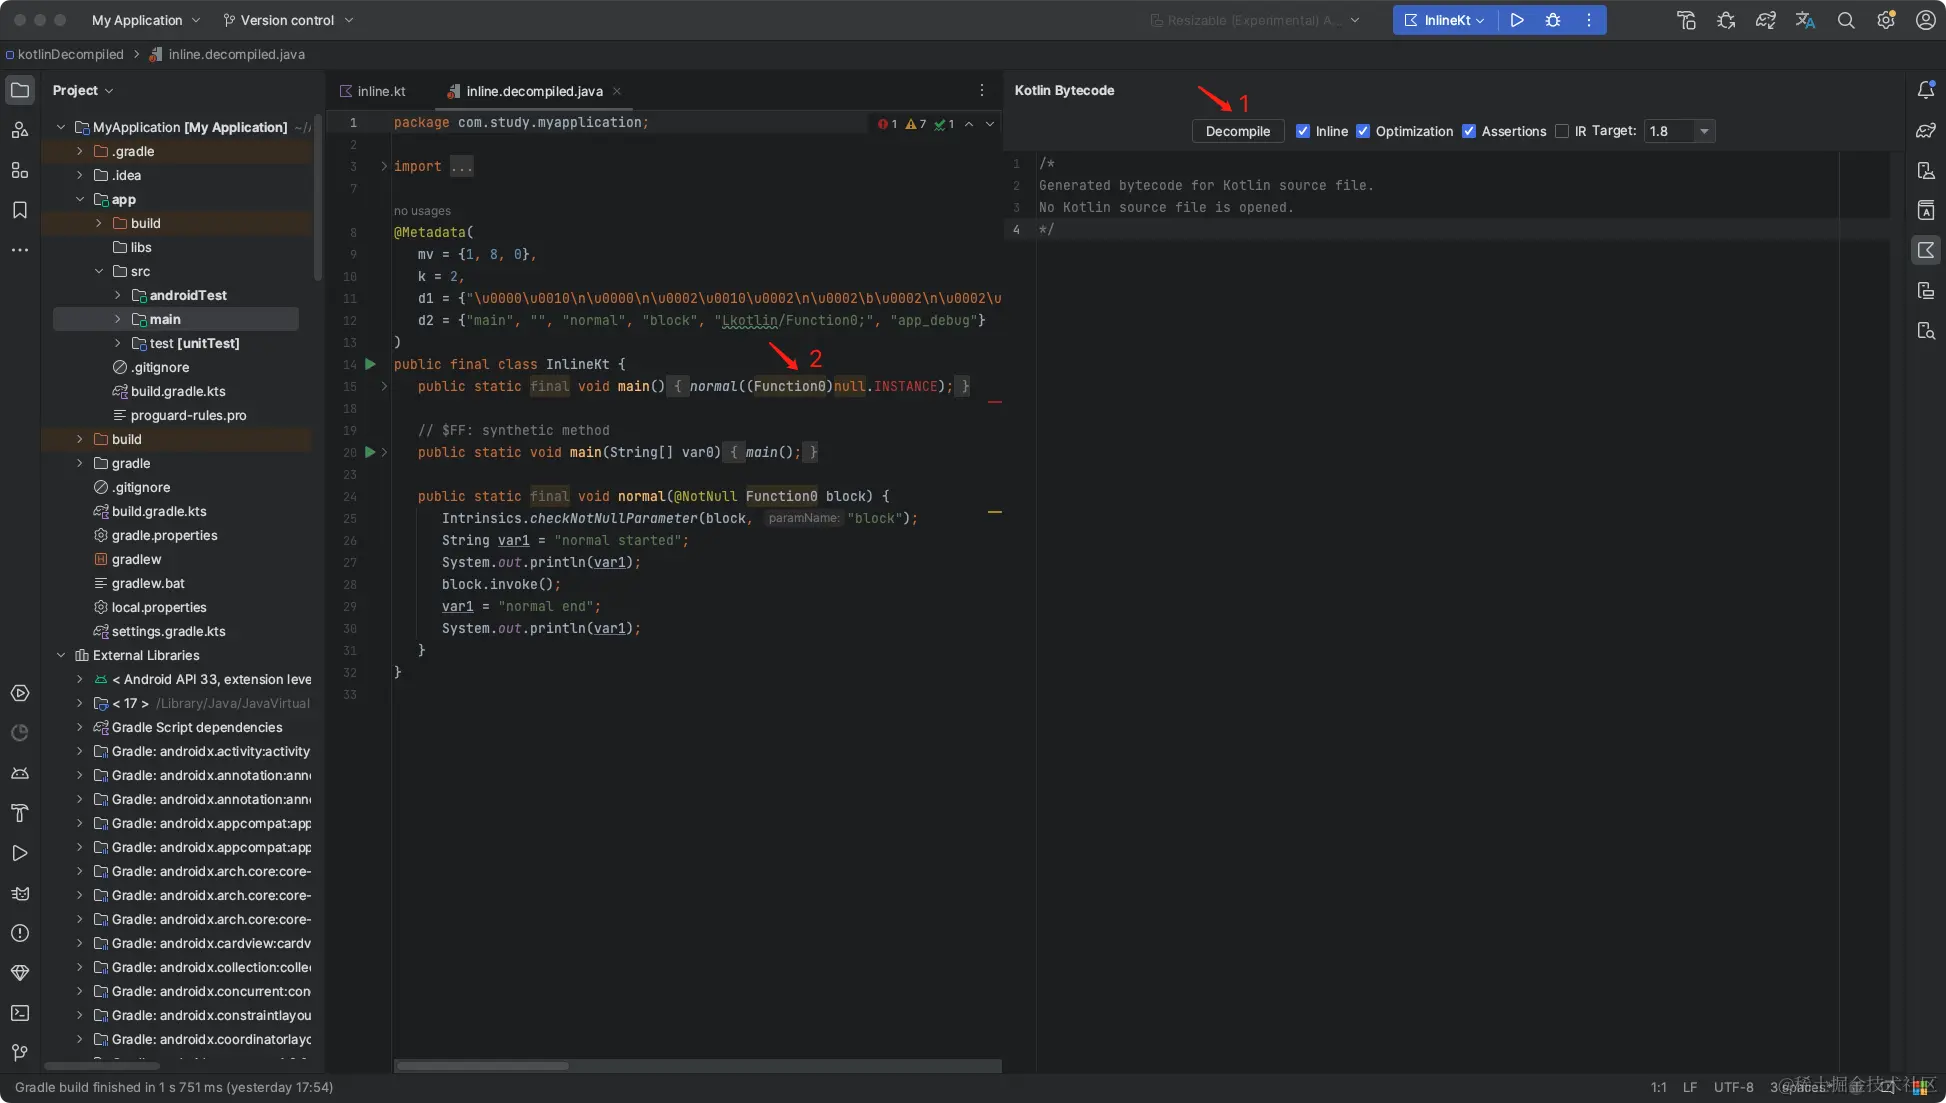1946x1103 pixels.
Task: Toggle the Inline checkbox
Action: click(x=1303, y=131)
